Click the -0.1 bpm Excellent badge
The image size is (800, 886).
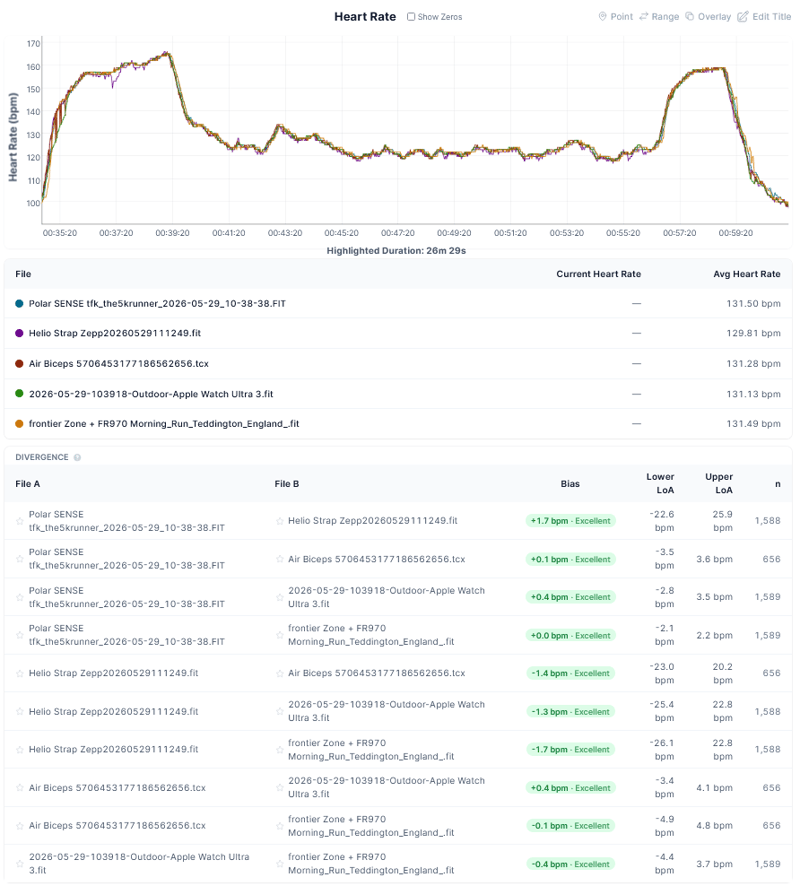[x=570, y=826]
